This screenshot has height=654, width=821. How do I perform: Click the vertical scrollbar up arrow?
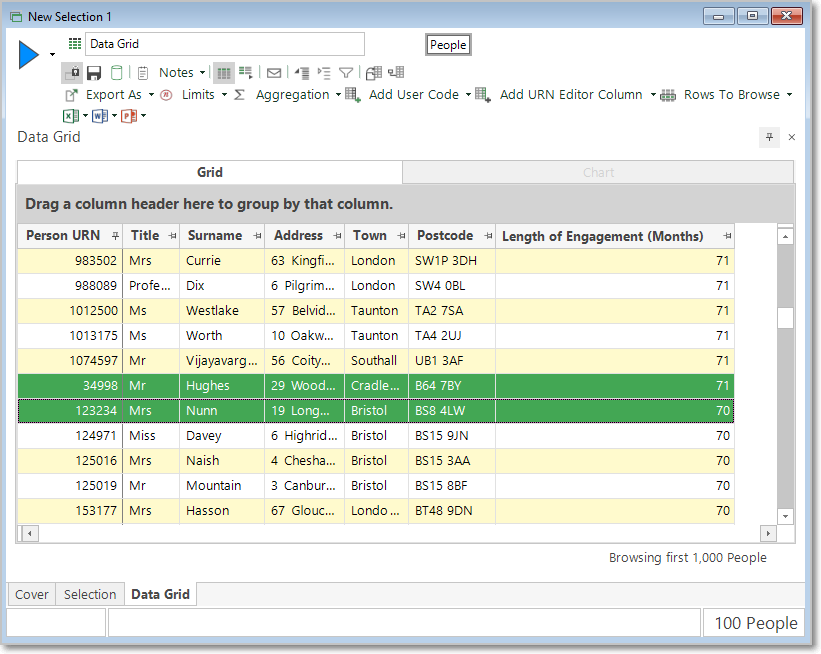click(785, 237)
